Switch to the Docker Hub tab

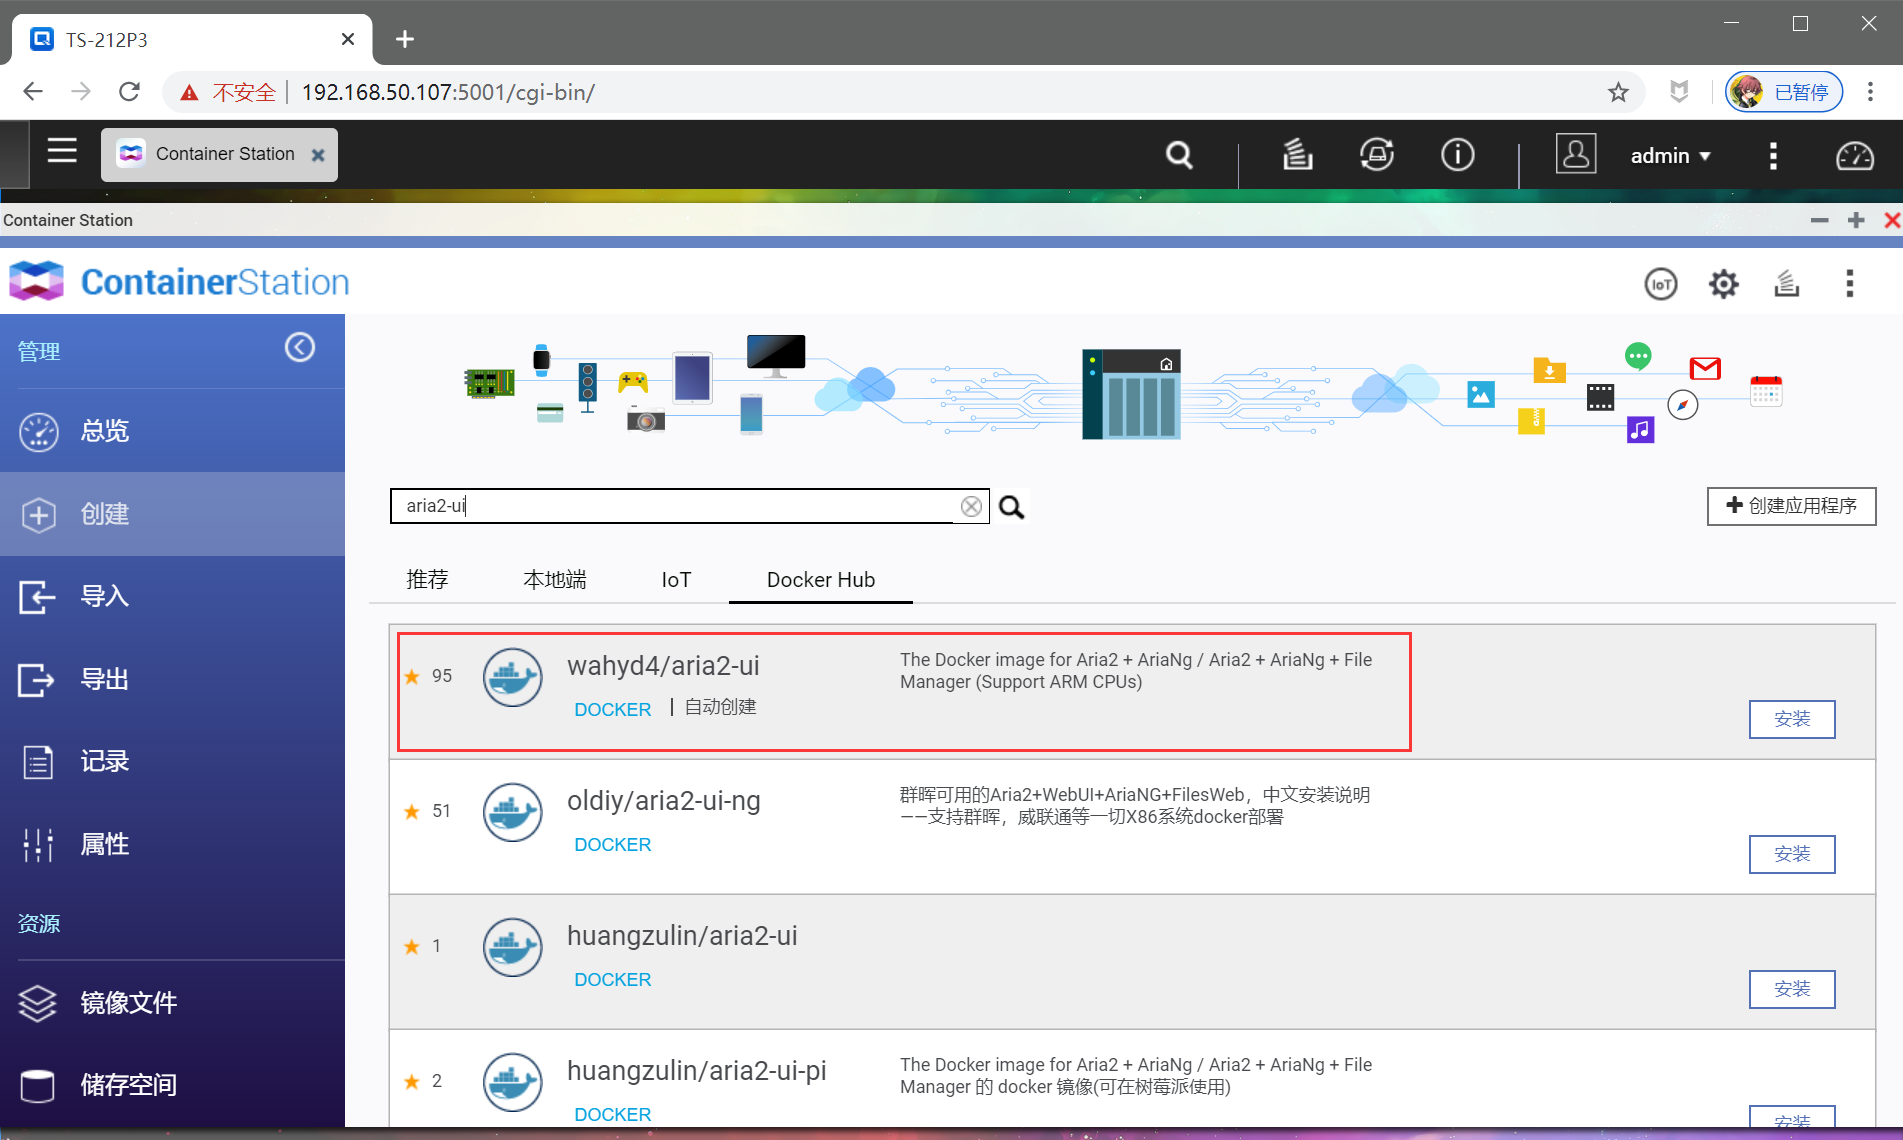pos(821,580)
